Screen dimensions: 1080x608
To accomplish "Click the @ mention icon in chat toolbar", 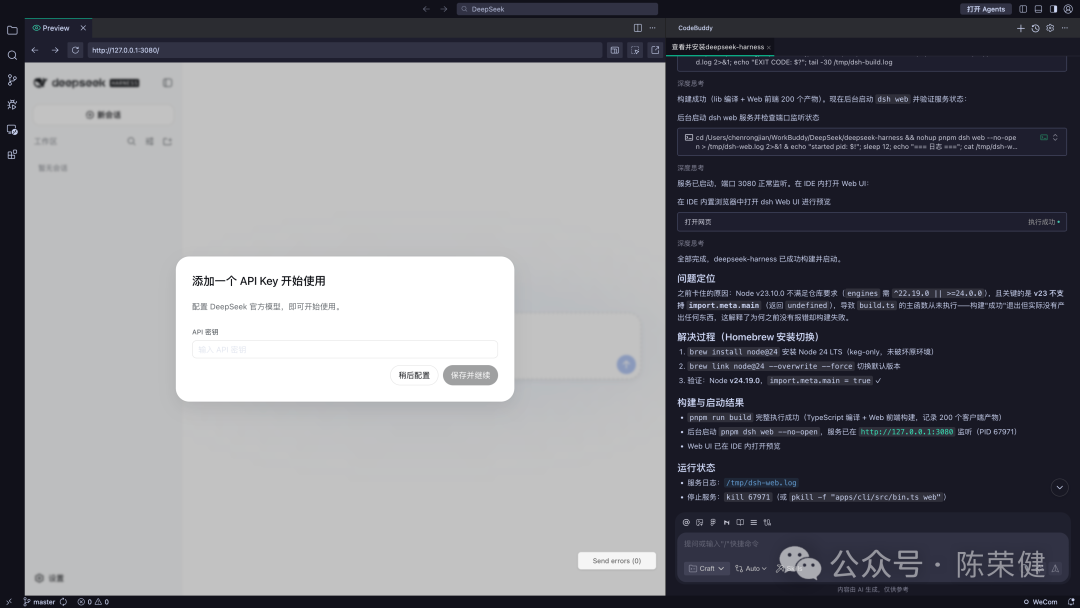I will (686, 523).
